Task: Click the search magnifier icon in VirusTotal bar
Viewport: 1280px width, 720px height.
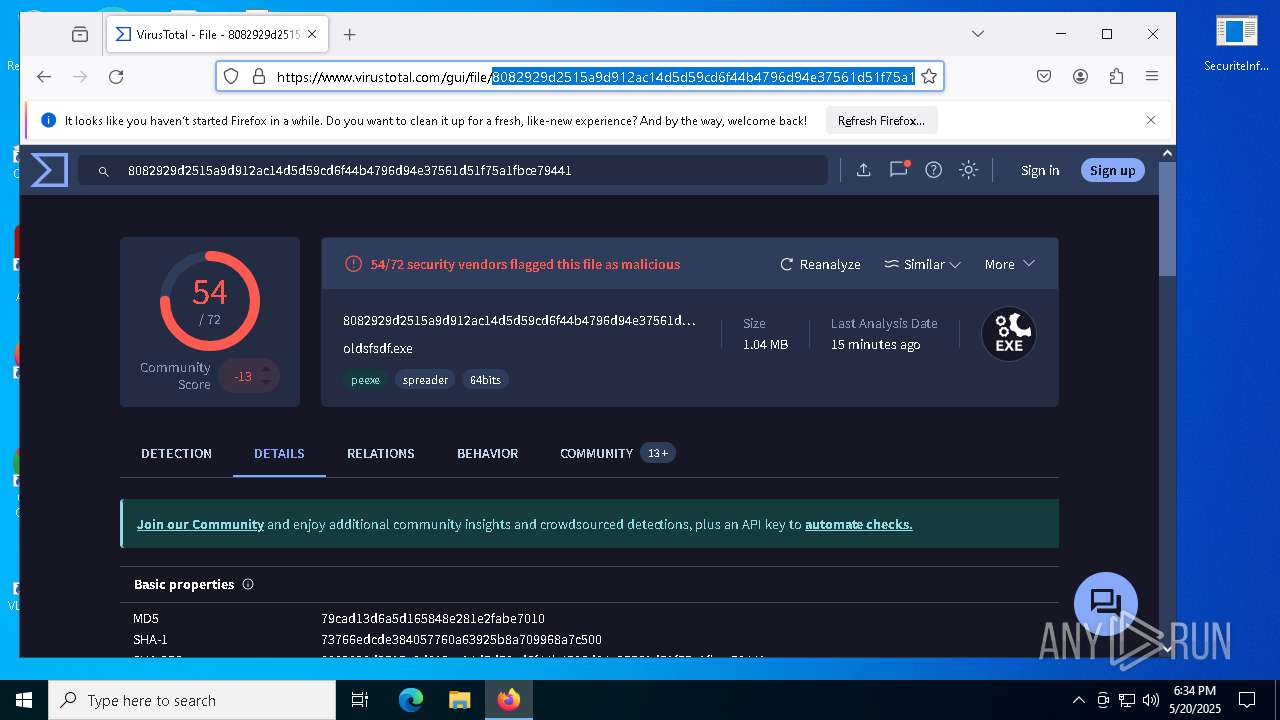Action: [103, 171]
